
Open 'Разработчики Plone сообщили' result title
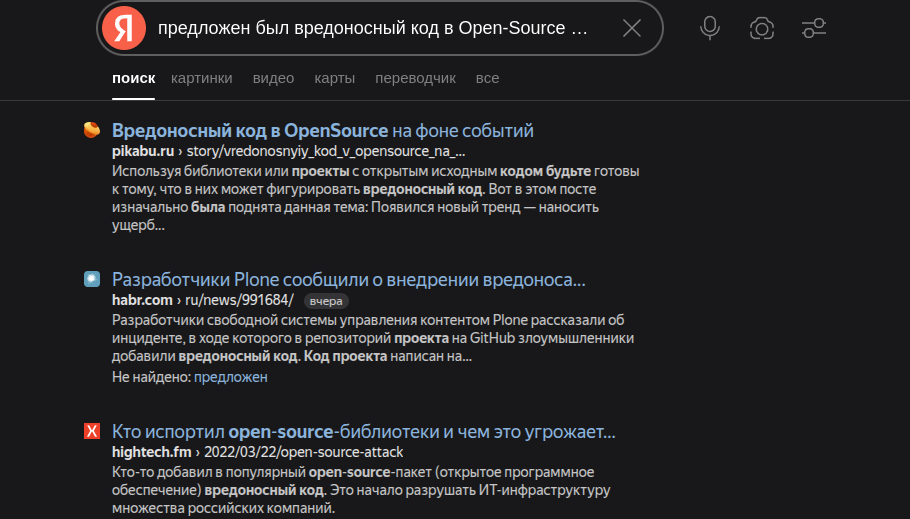pos(348,279)
